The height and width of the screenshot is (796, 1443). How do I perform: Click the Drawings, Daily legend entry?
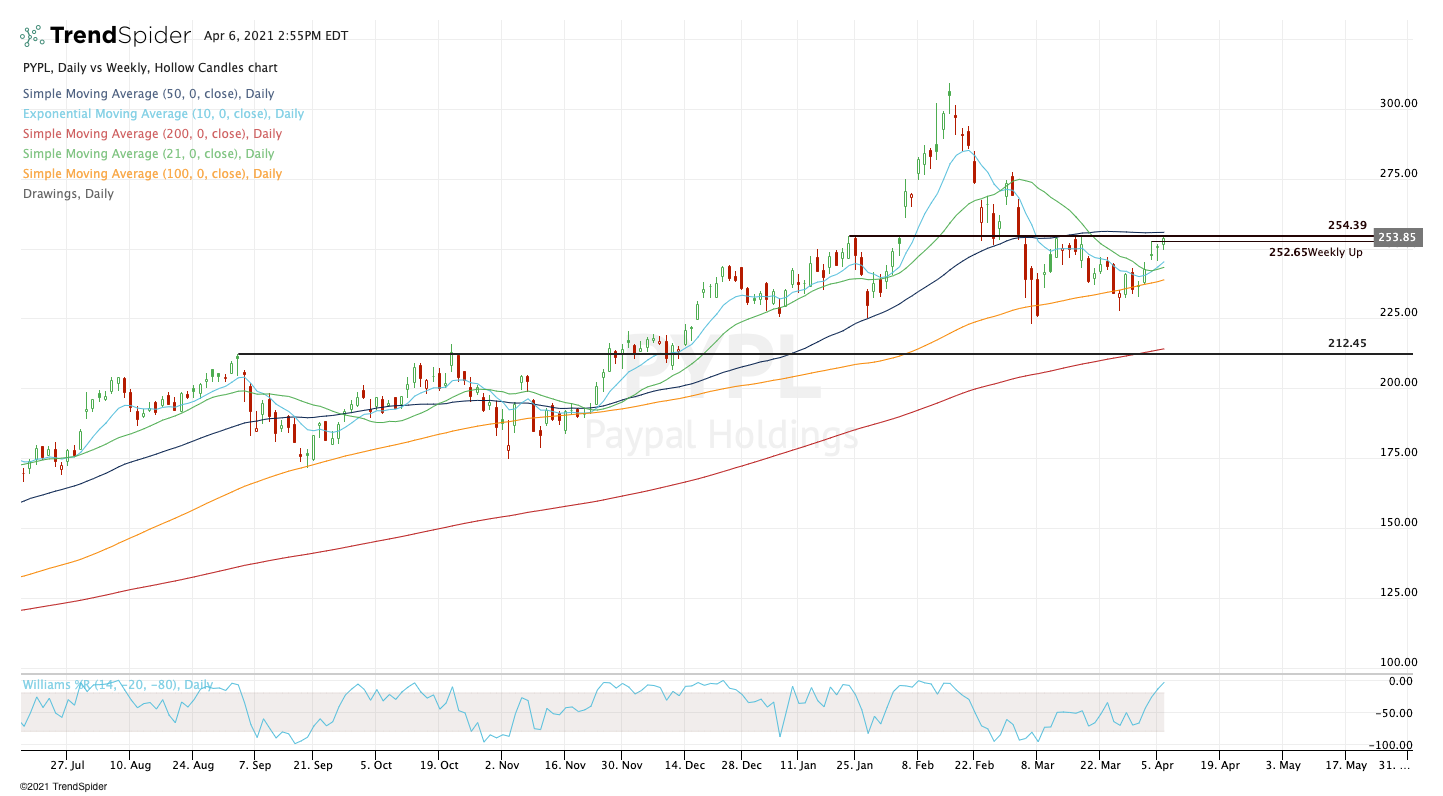click(x=68, y=194)
